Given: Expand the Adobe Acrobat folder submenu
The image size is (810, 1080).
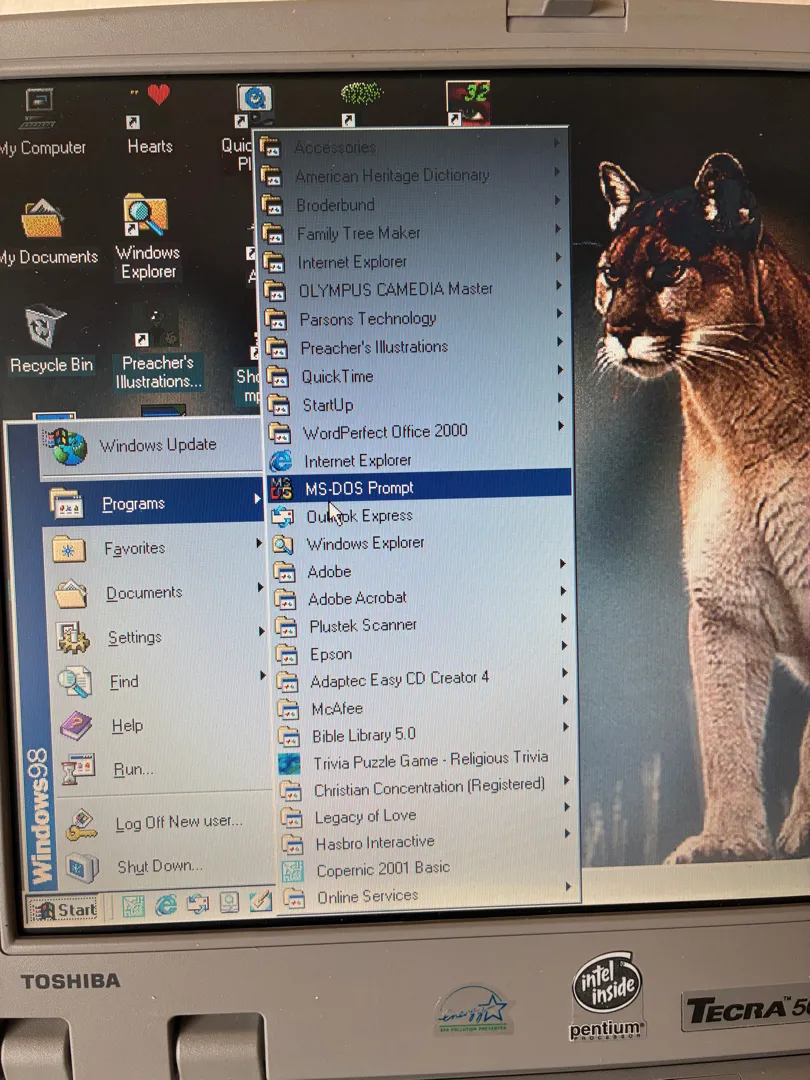Looking at the screenshot, I should 357,598.
